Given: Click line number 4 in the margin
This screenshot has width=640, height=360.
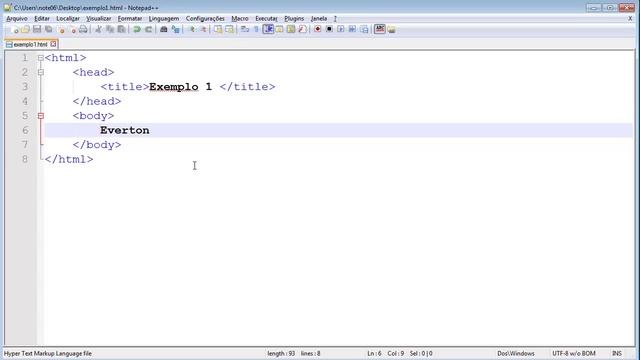Looking at the screenshot, I should coord(25,101).
